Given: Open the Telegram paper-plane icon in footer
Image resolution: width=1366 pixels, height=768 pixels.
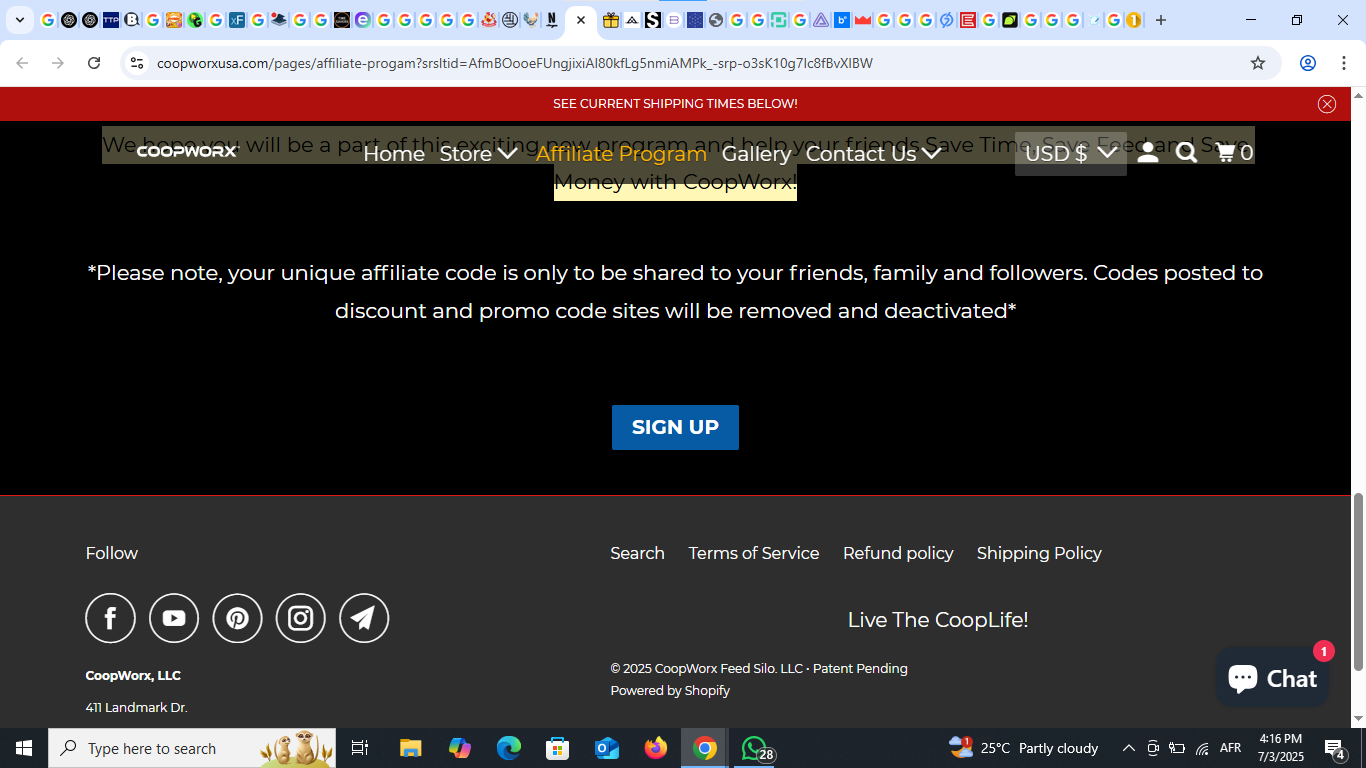Looking at the screenshot, I should (364, 618).
